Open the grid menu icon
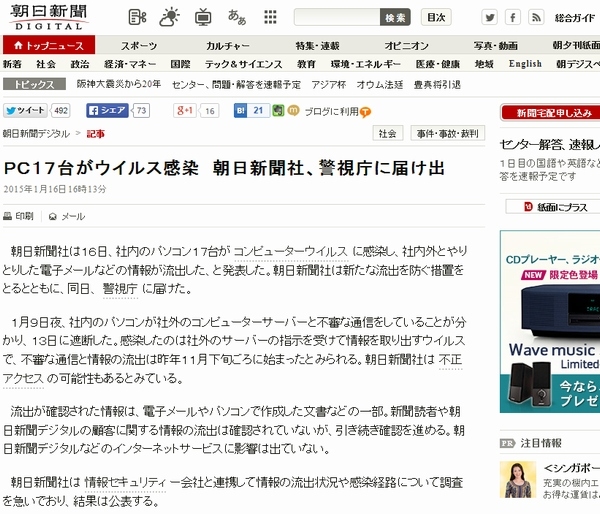Screen dimensions: 600x514 [x=270, y=17]
